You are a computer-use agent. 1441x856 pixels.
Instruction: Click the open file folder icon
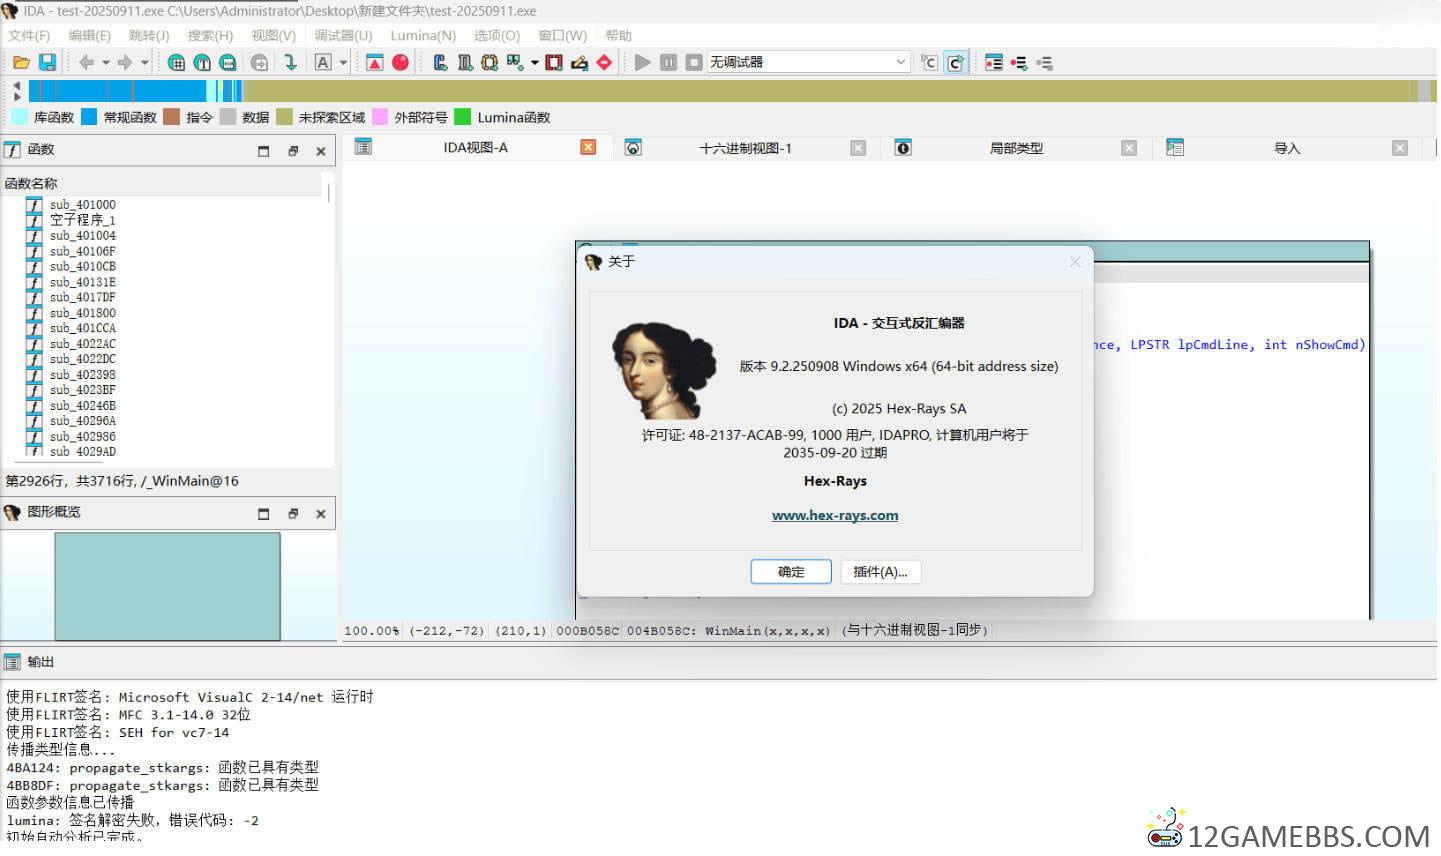click(20, 62)
